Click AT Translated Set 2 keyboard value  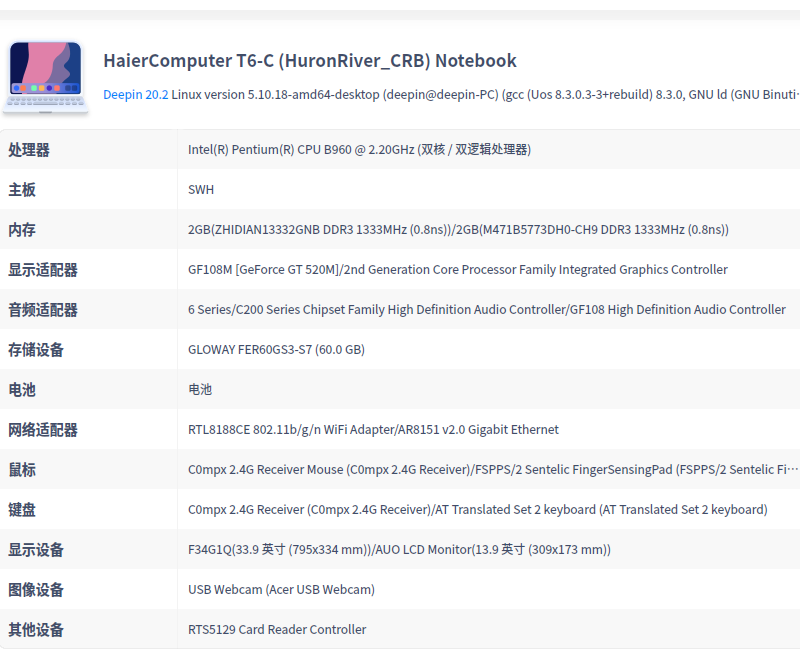point(478,510)
